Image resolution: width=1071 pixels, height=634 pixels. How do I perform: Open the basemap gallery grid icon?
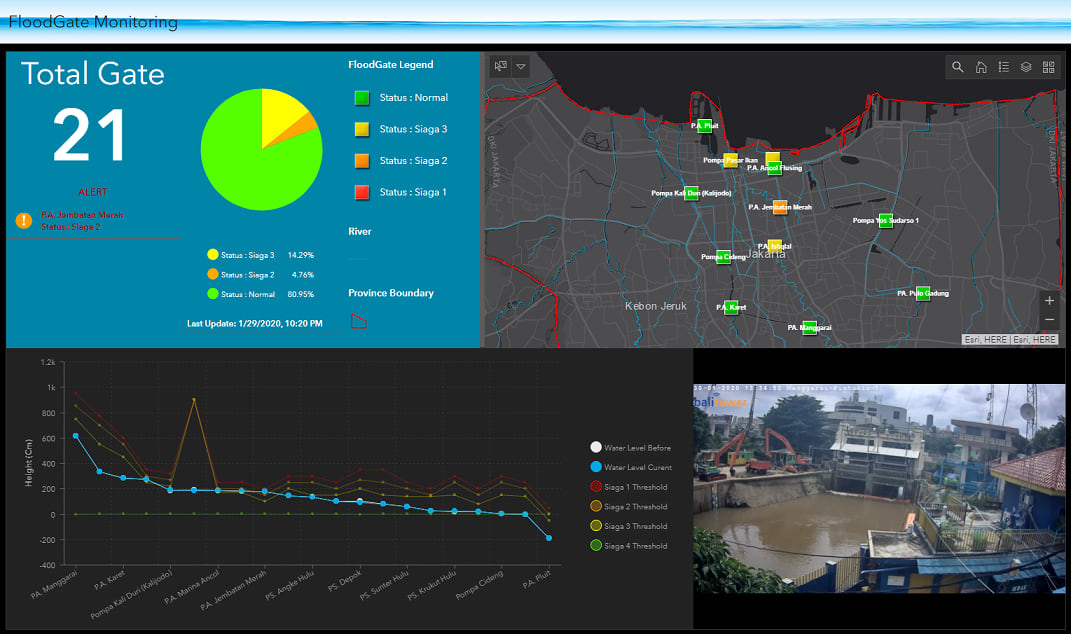(1048, 67)
